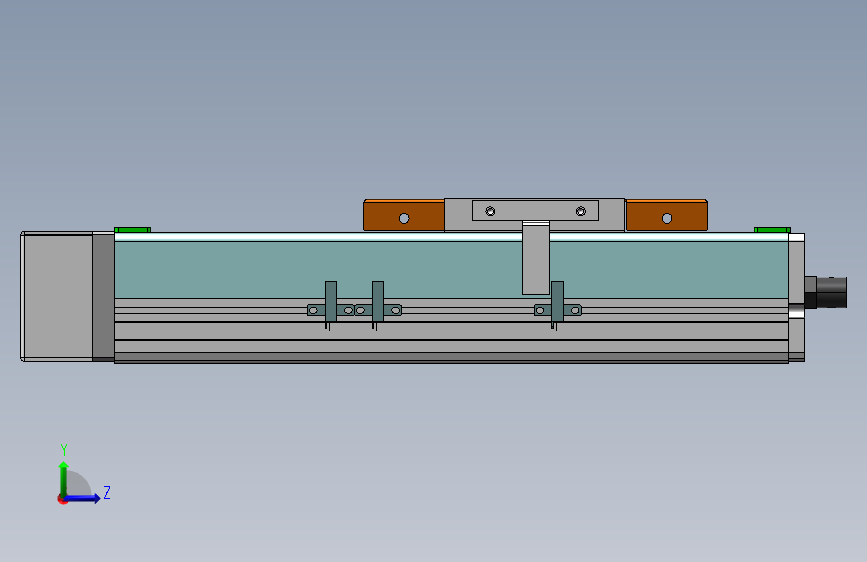Select the left green end tab

132,230
